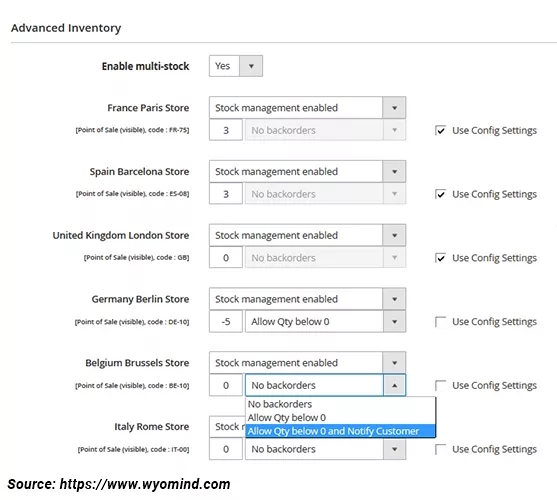This screenshot has height=500, width=557.
Task: Open Germany Berlin Store stock management dropdown
Action: [x=307, y=299]
